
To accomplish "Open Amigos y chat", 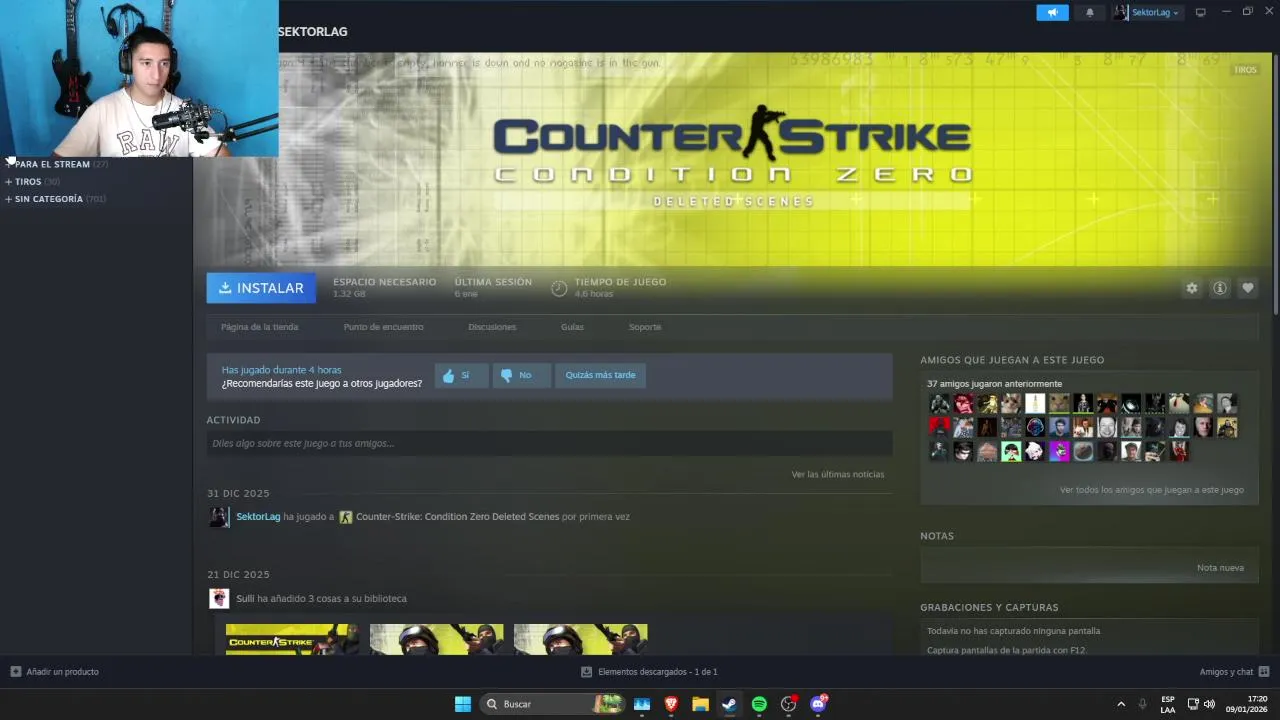I will (x=1234, y=672).
